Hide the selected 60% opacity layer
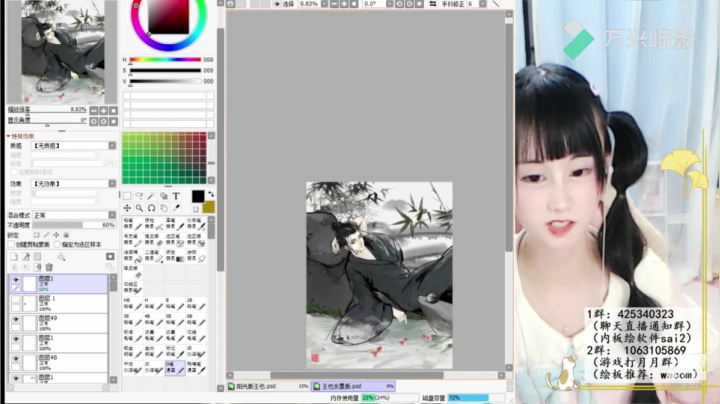Screen dimensions: 720x404 pyautogui.click(x=16, y=280)
